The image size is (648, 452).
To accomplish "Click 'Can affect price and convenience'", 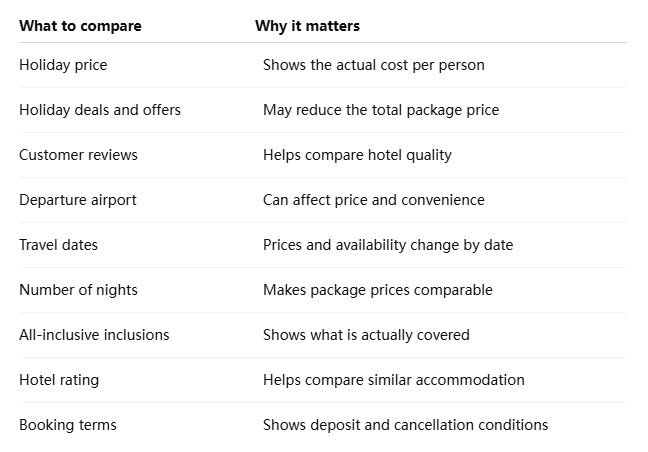I will pos(374,200).
